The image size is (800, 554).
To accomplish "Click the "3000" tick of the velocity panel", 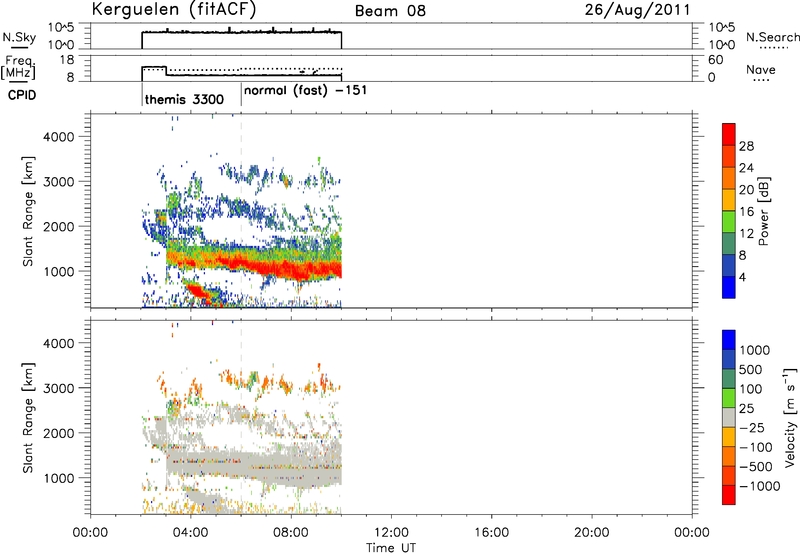I will pos(59,388).
